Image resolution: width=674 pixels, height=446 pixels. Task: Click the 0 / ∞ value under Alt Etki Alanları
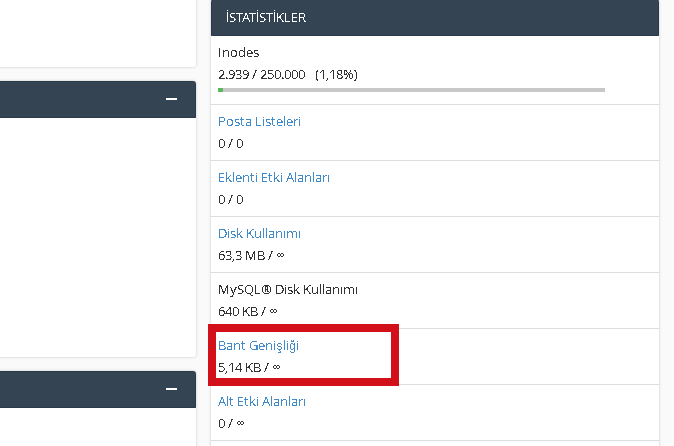pyautogui.click(x=231, y=424)
